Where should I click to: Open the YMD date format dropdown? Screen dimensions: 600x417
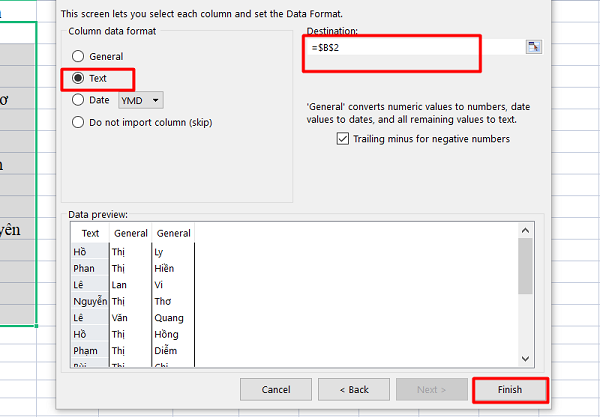click(x=141, y=100)
